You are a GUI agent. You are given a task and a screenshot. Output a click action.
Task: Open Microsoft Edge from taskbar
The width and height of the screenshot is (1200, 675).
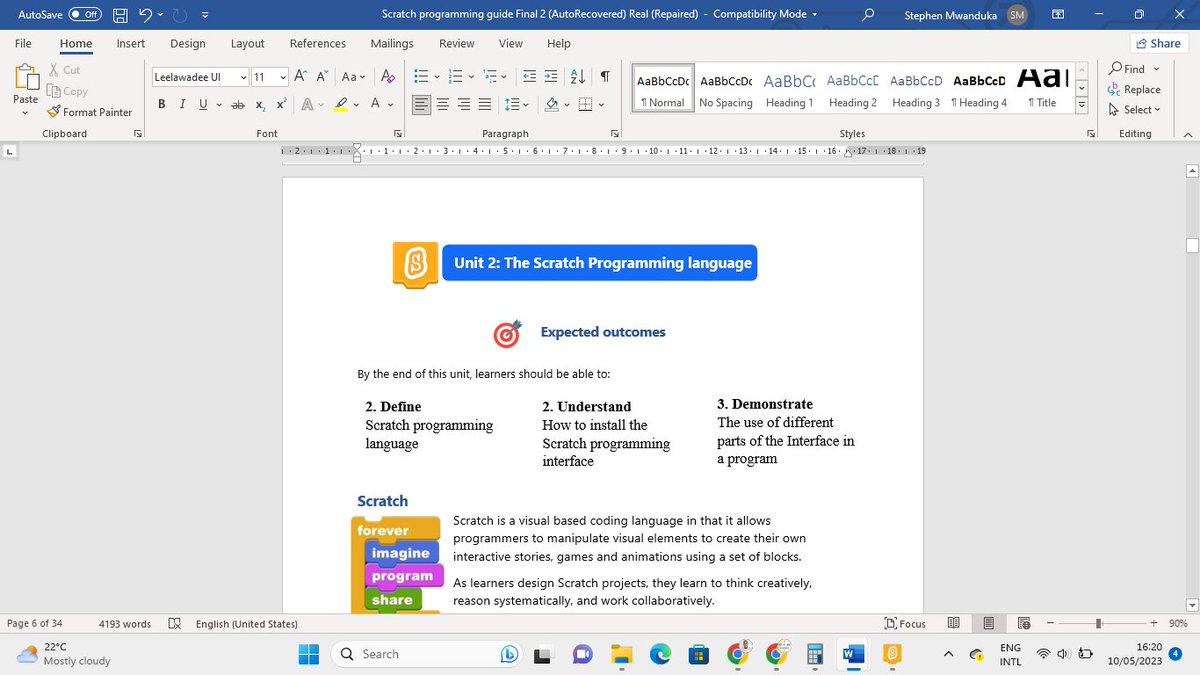661,654
